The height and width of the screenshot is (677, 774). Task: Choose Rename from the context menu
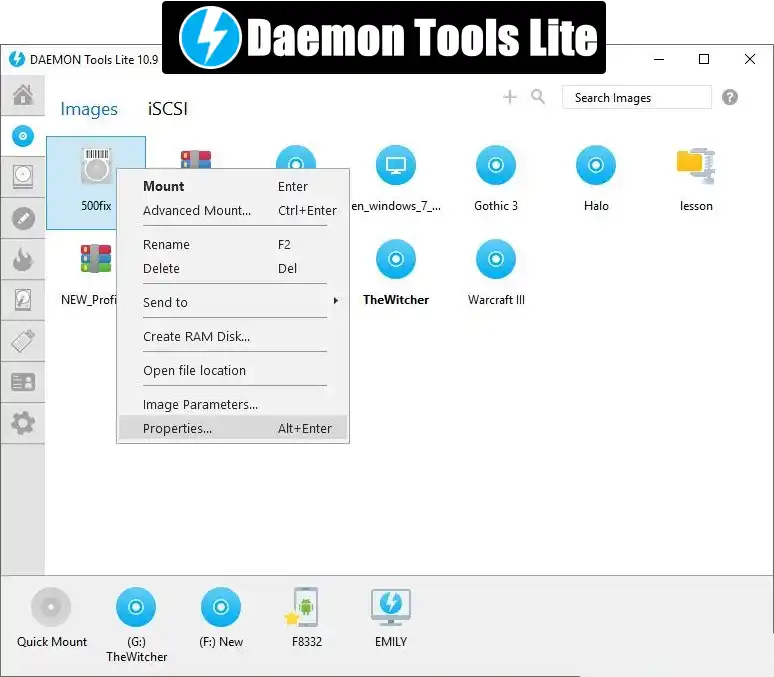232,244
